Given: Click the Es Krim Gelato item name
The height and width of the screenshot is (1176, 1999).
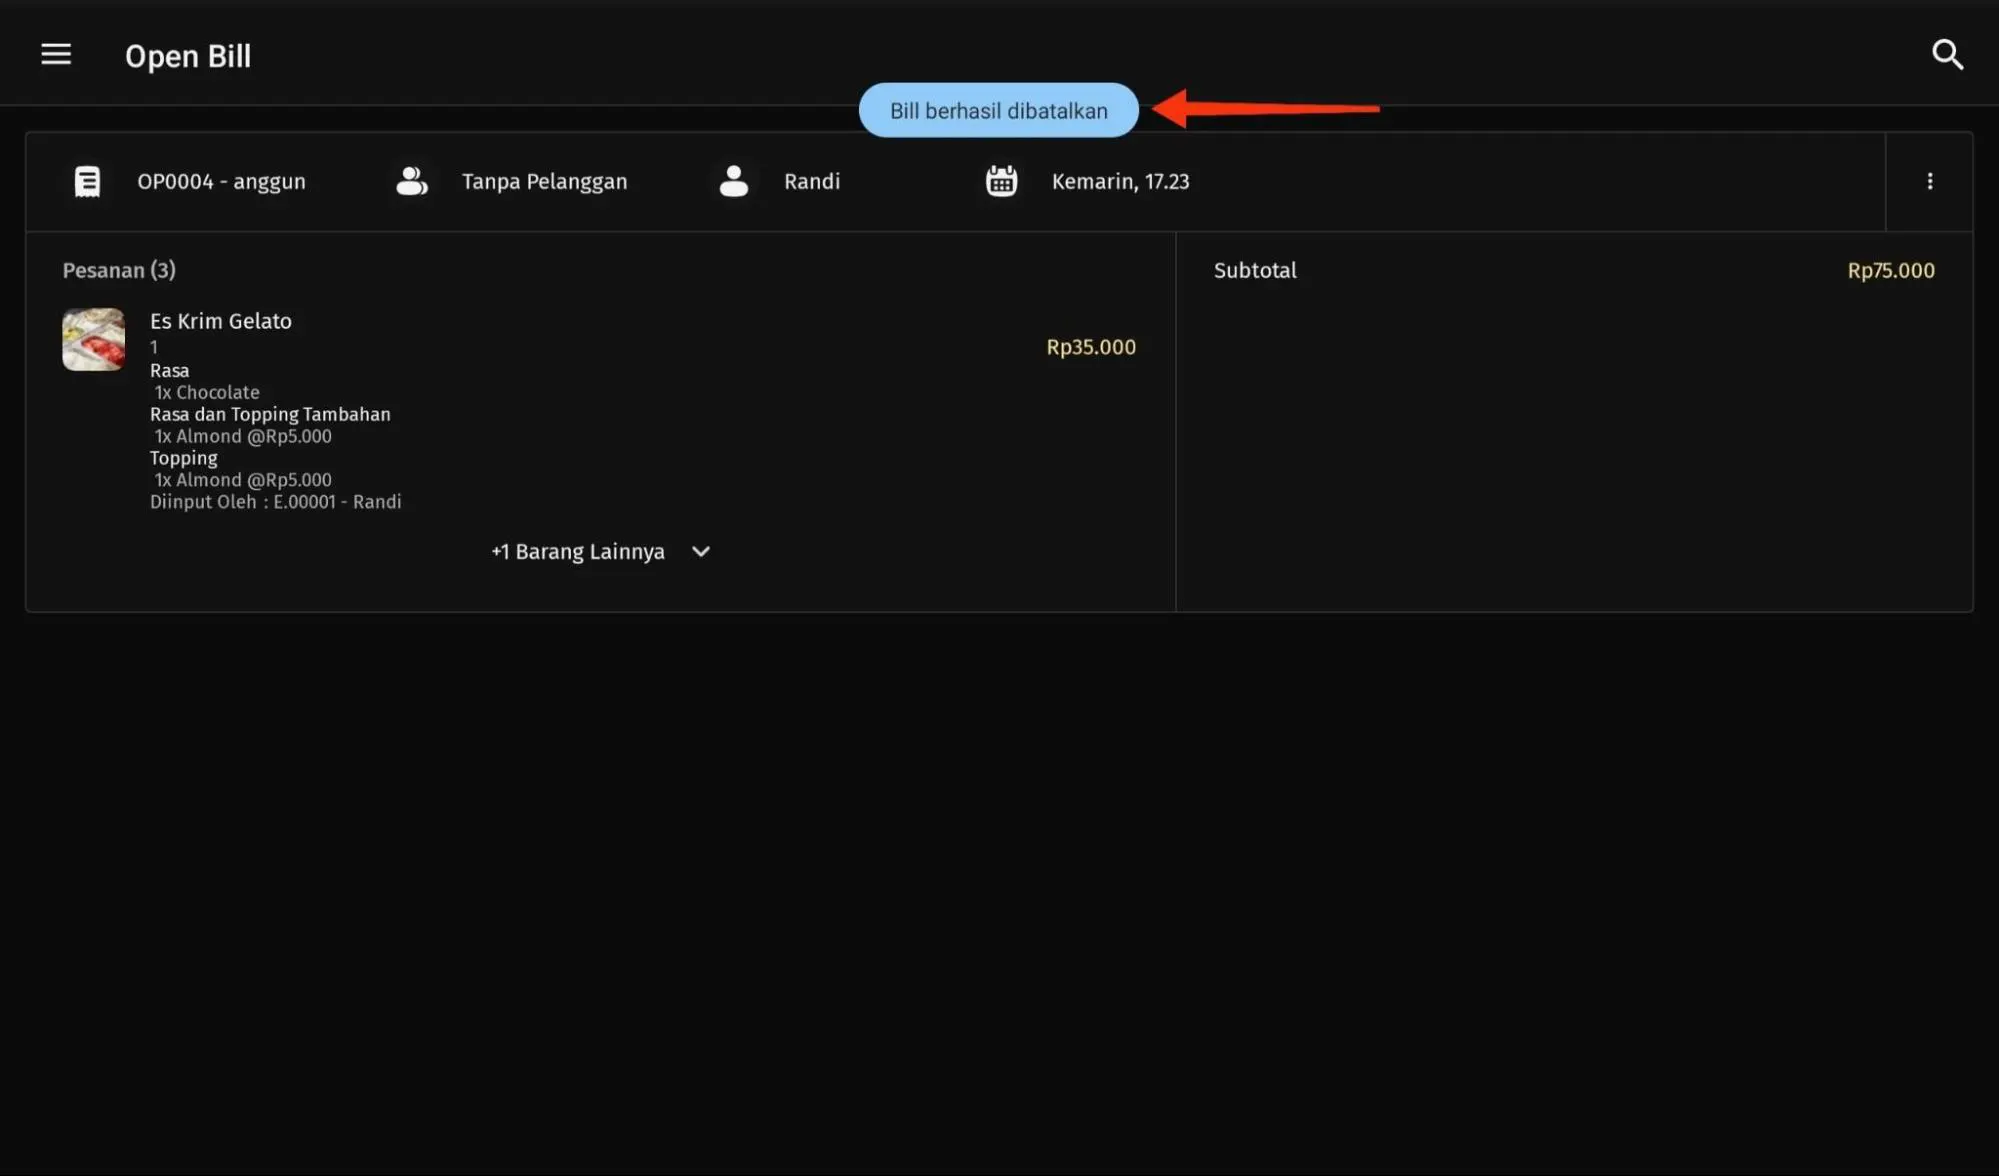Looking at the screenshot, I should tap(220, 321).
